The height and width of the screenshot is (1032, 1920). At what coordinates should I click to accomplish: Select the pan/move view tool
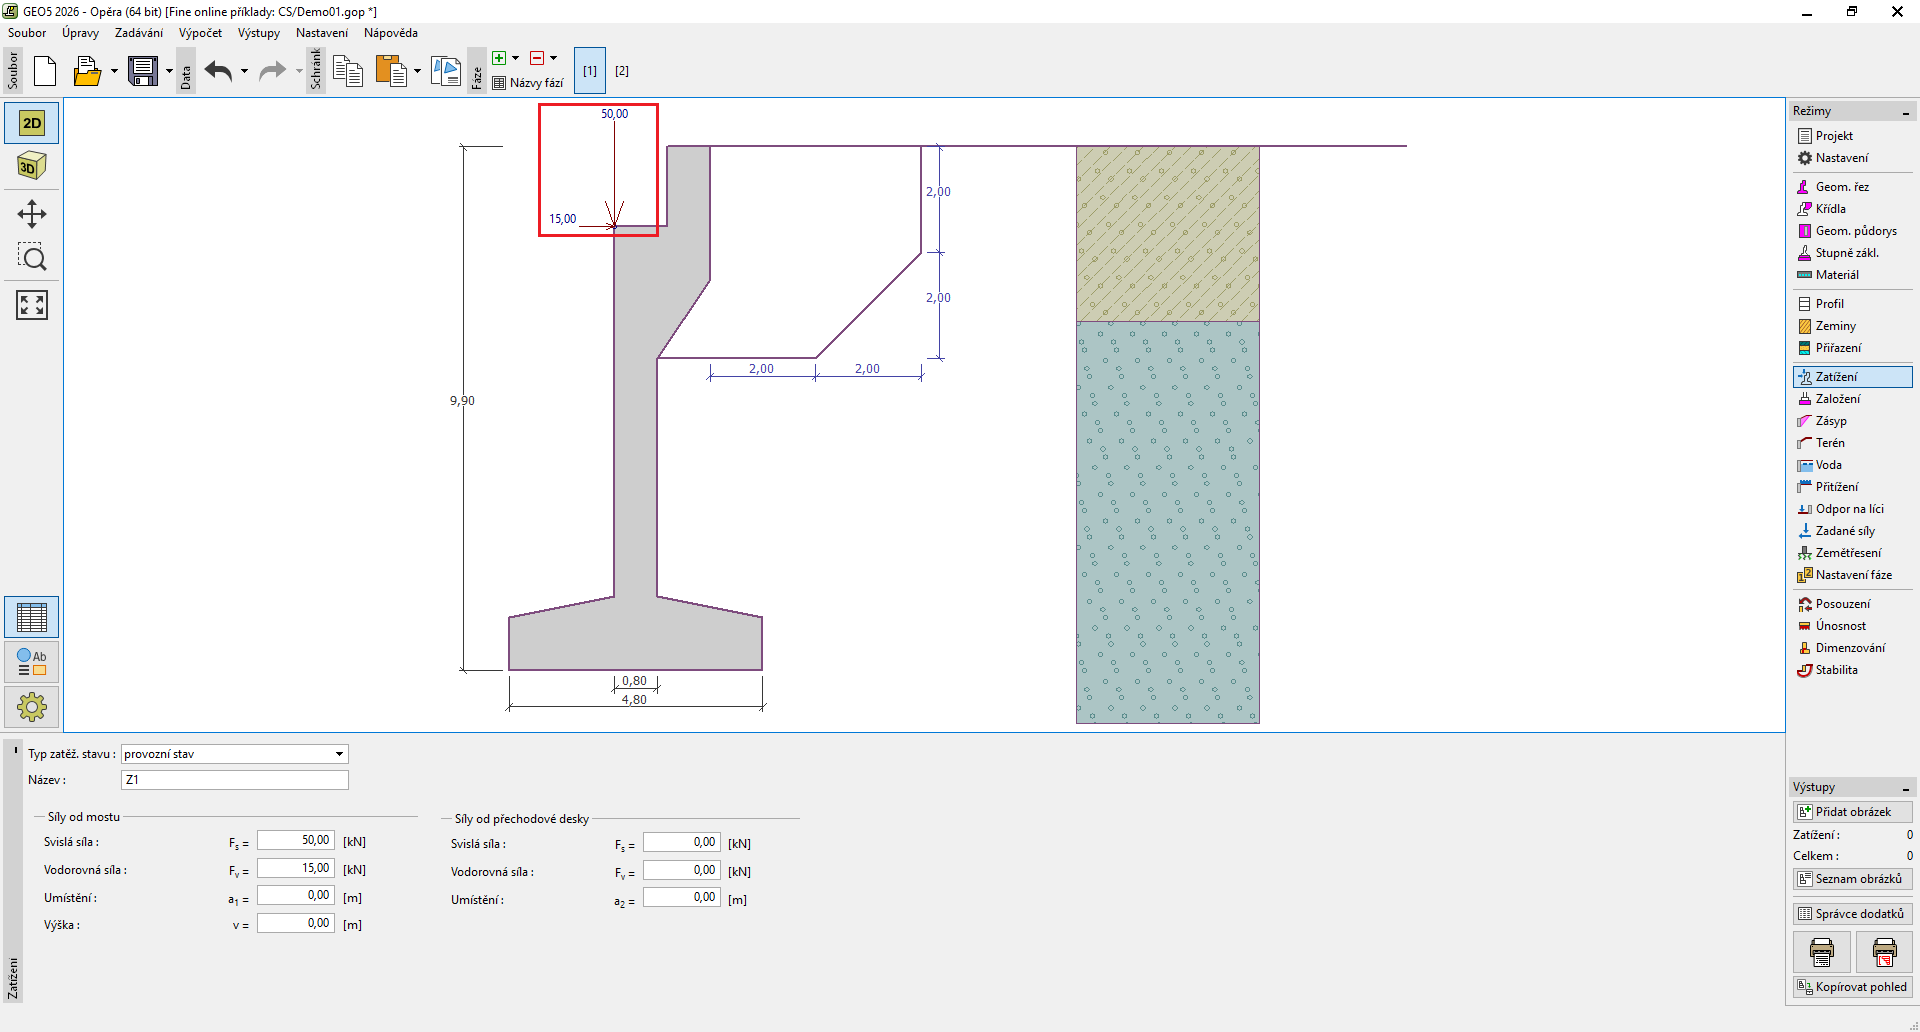[31, 214]
